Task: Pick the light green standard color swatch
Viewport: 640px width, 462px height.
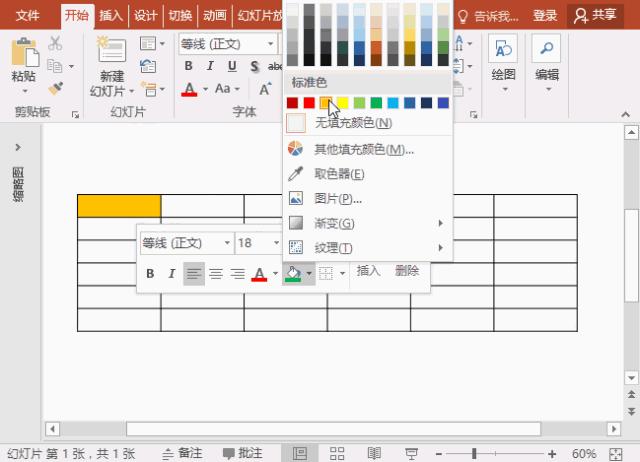Action: coord(359,103)
